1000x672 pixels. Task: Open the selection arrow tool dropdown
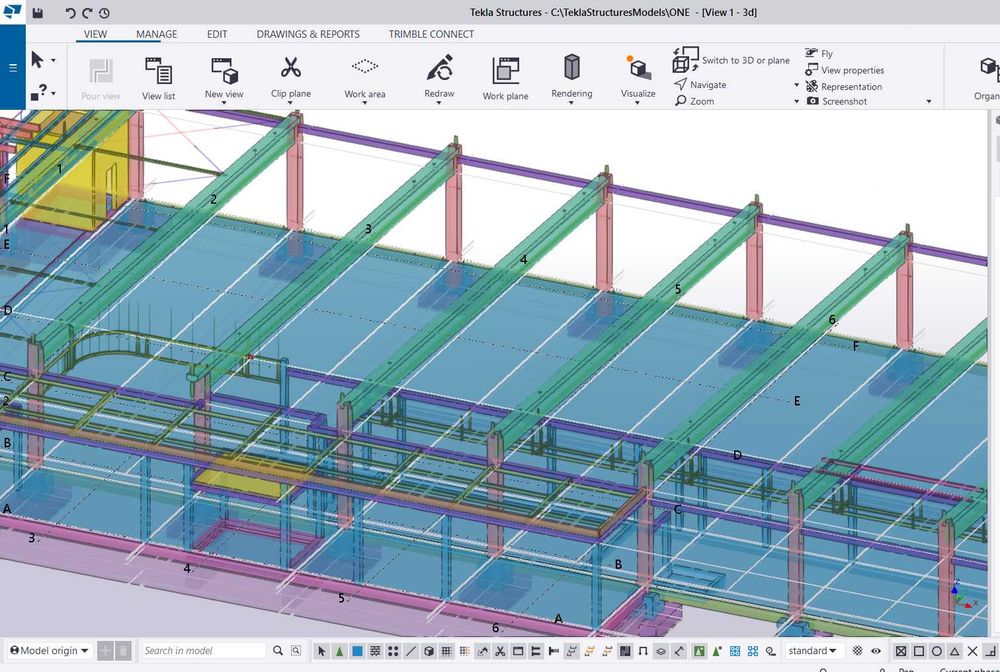click(53, 61)
